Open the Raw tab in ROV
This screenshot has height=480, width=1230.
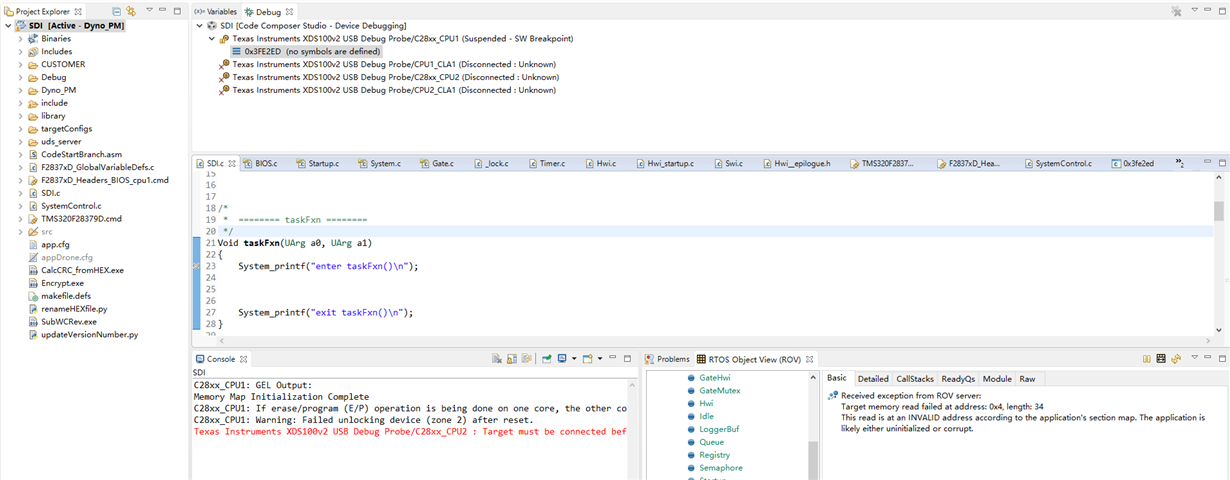pos(1027,379)
